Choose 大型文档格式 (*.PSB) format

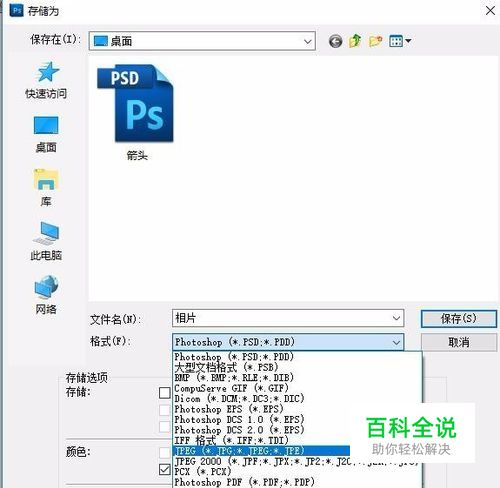point(297,367)
